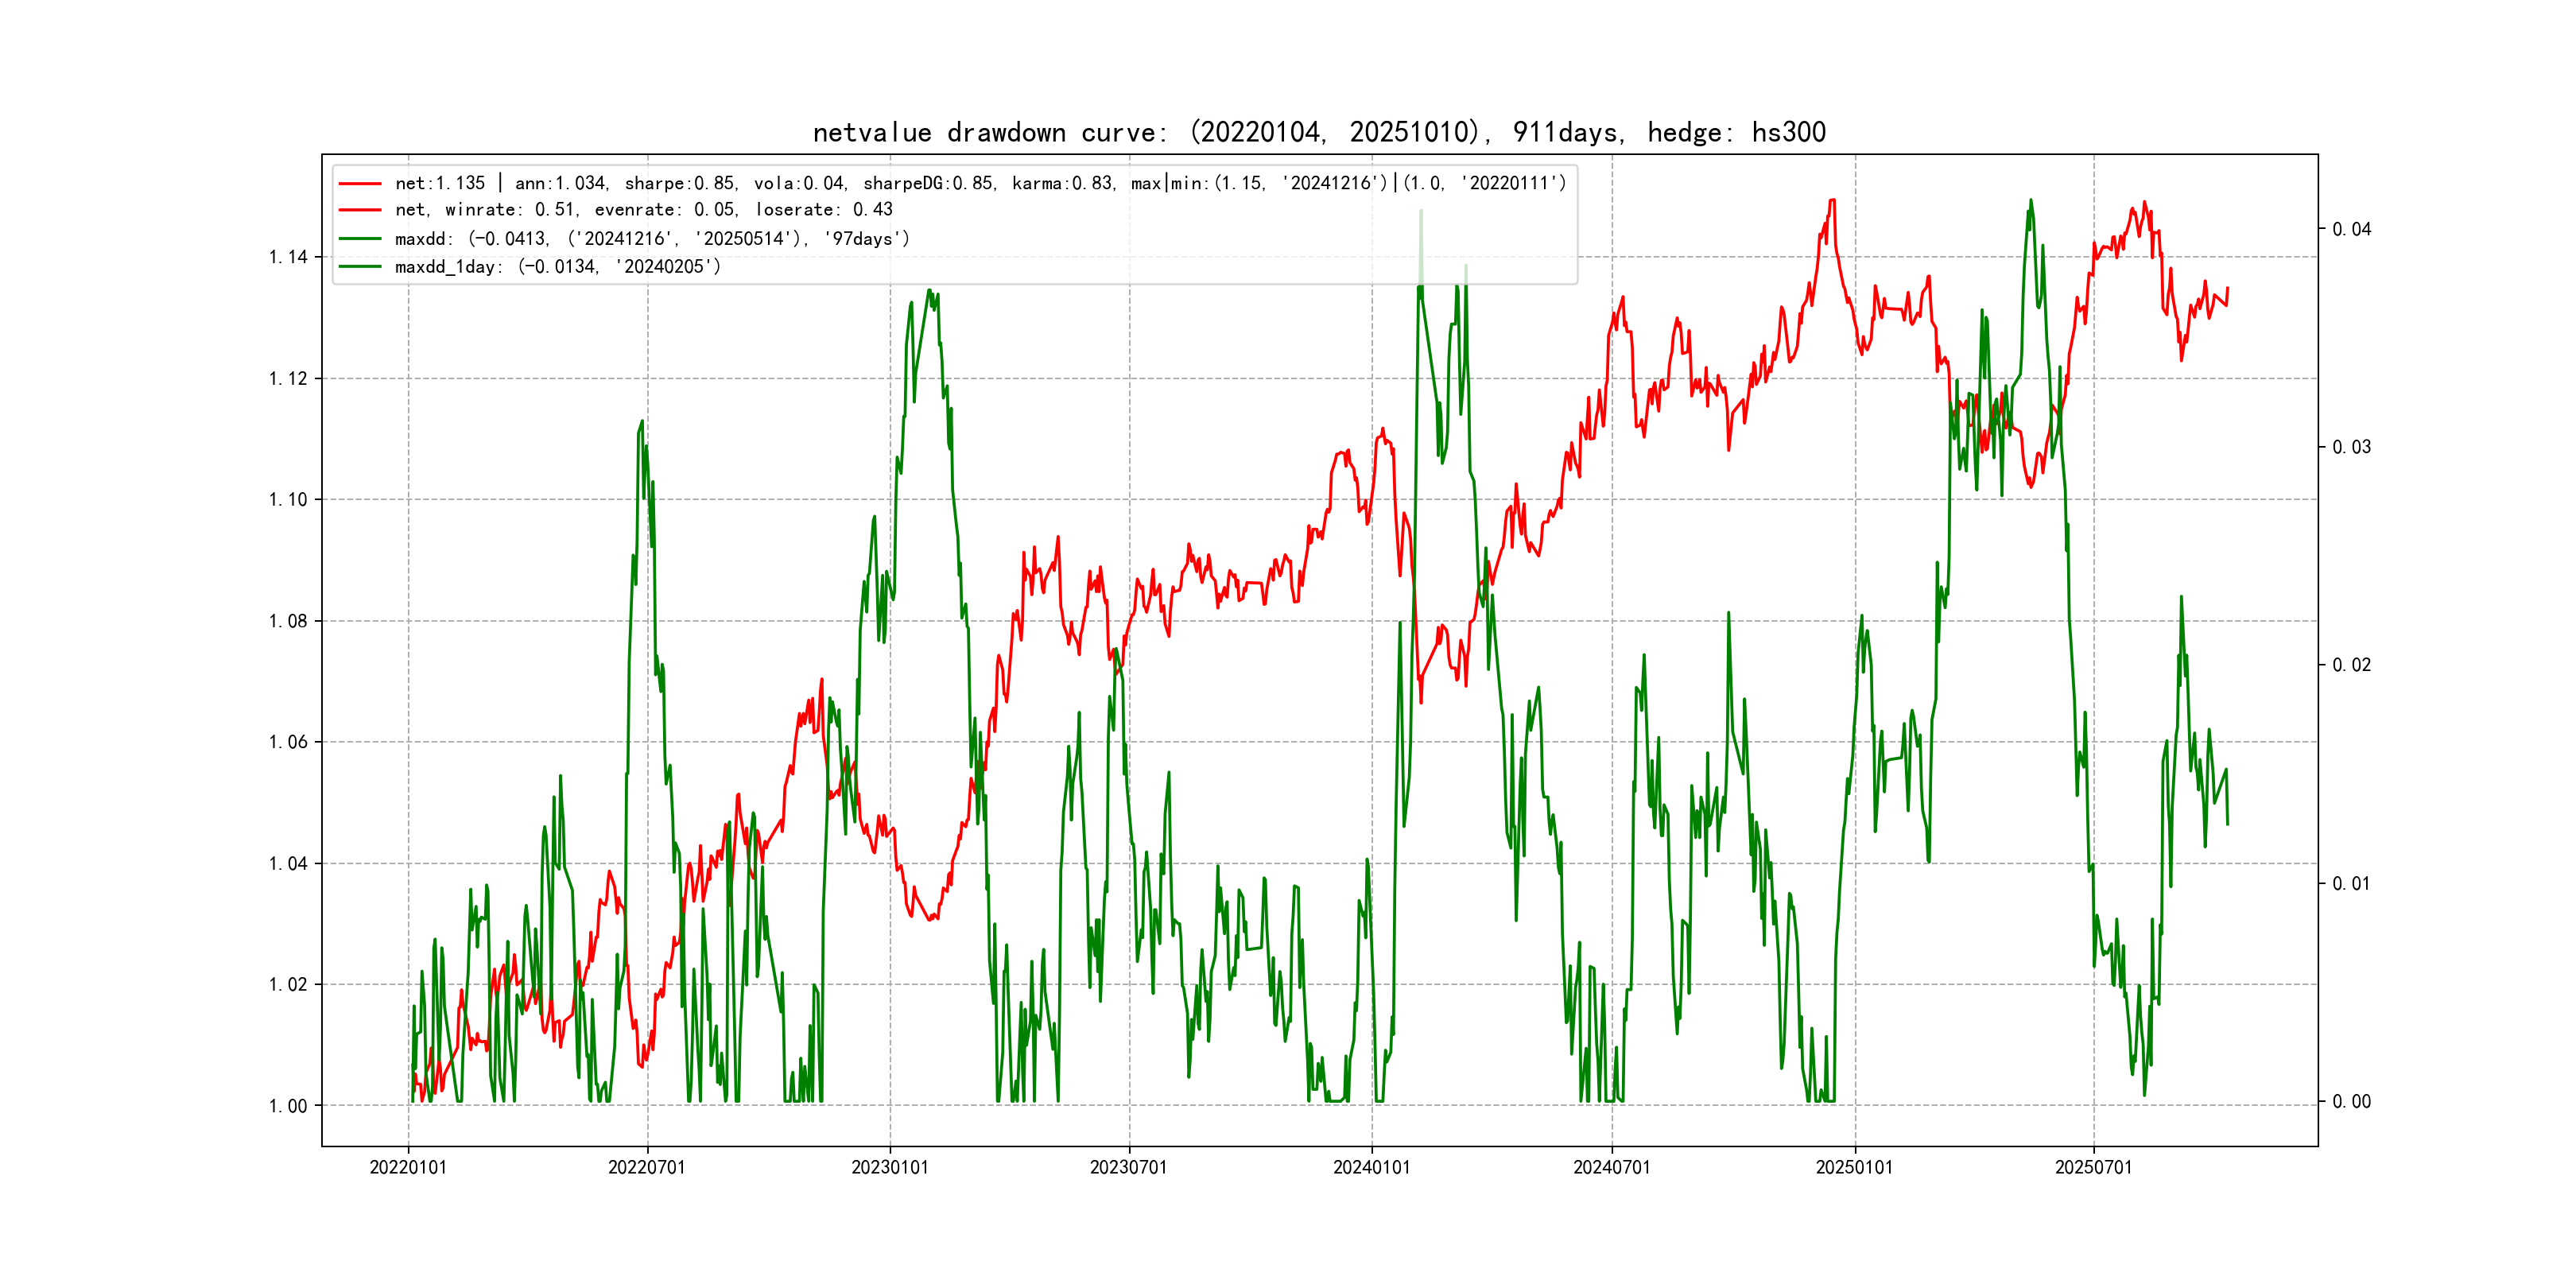Screen dimensions: 2576x1288
Task: Click the 1.14 left axis tick label
Action: [x=288, y=257]
